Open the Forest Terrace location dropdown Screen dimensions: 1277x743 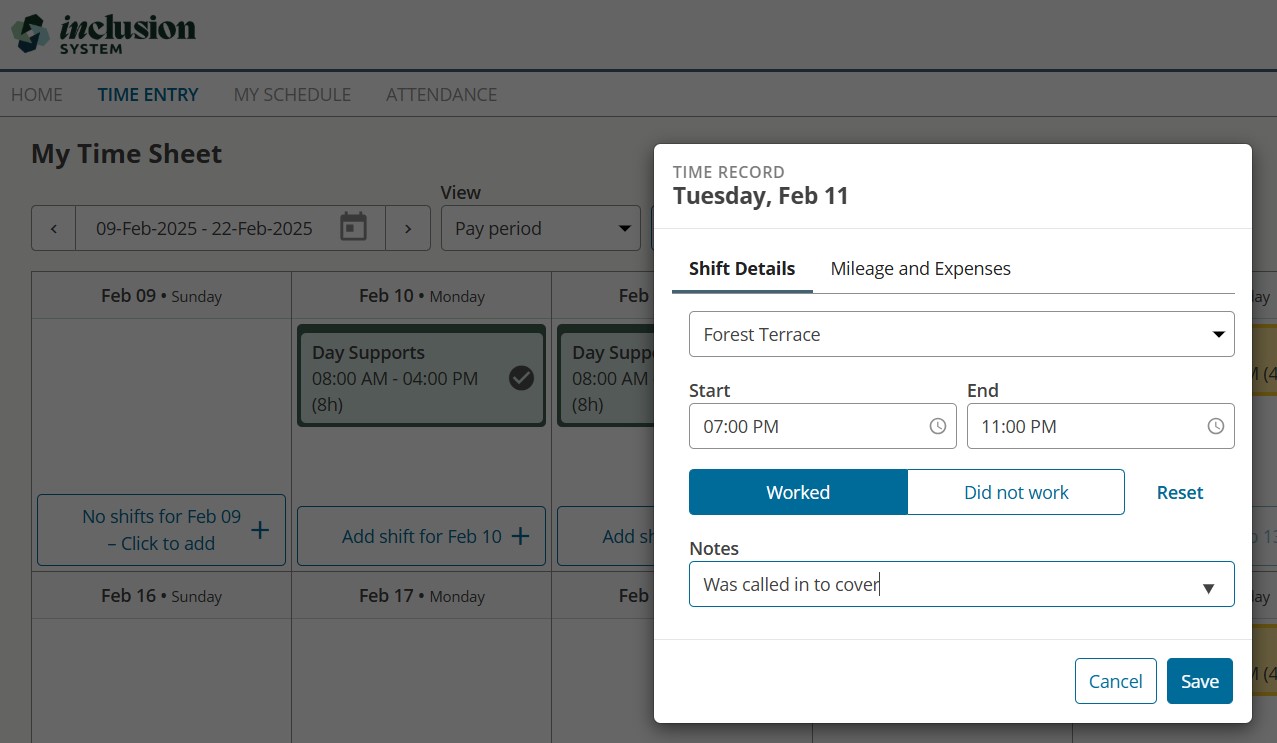pyautogui.click(x=962, y=334)
